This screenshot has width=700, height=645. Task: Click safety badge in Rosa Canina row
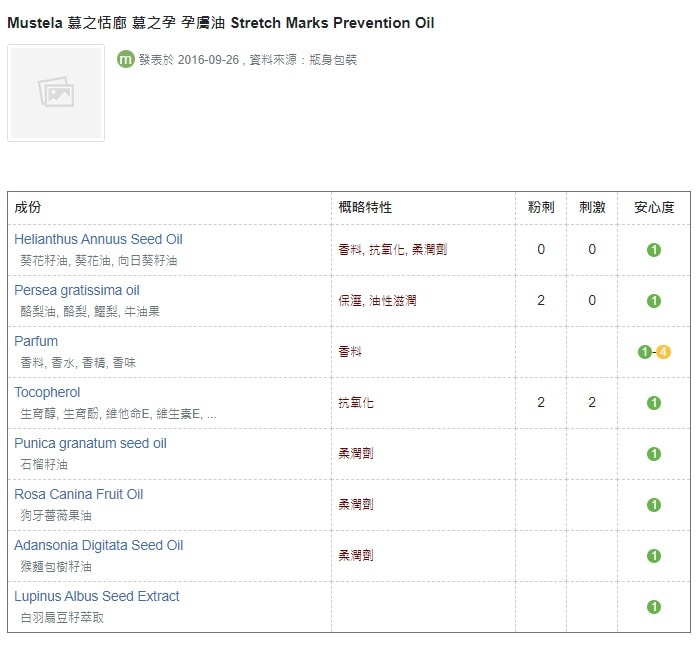click(x=654, y=505)
